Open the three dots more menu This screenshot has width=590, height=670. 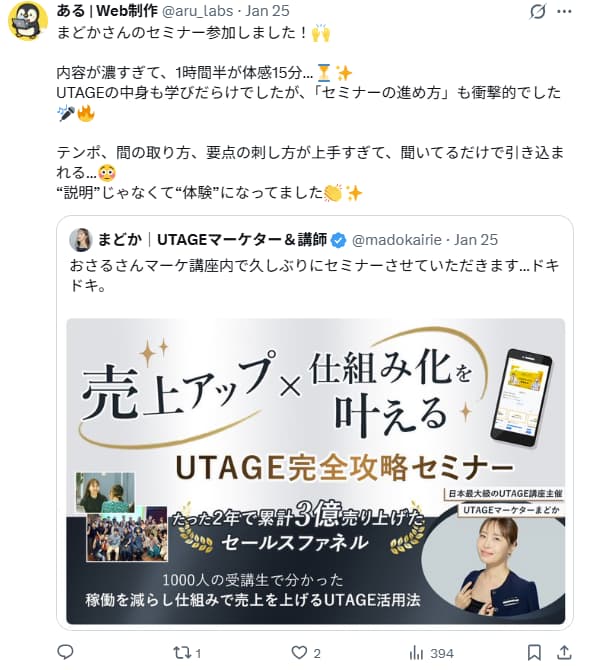(x=564, y=12)
